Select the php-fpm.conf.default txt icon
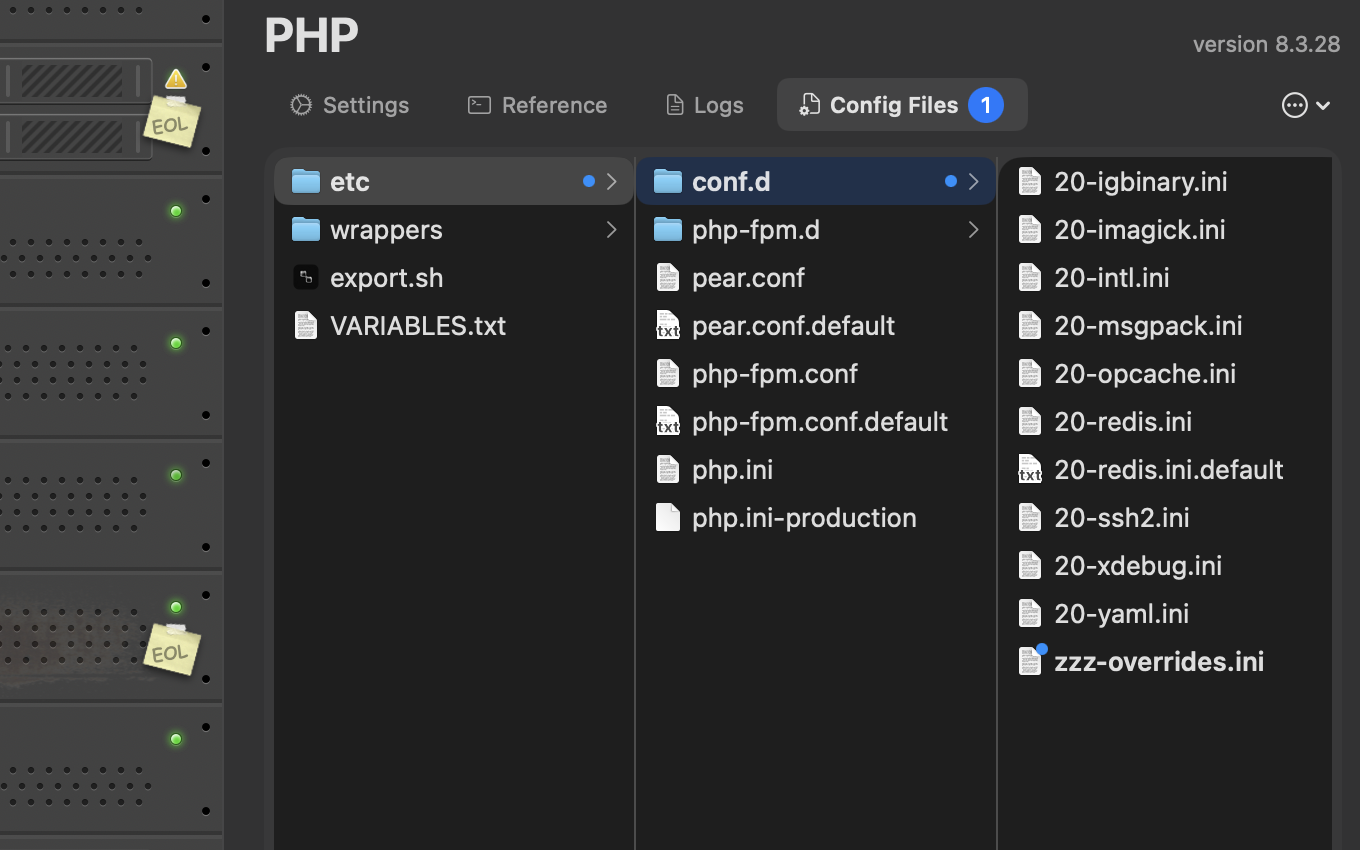1360x850 pixels. [668, 421]
